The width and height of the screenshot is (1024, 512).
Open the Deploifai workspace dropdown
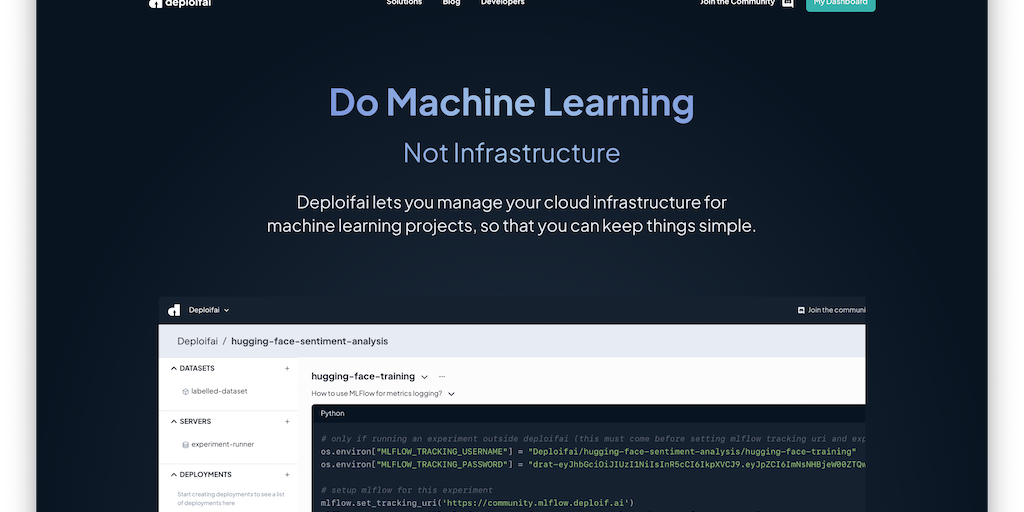(x=209, y=310)
